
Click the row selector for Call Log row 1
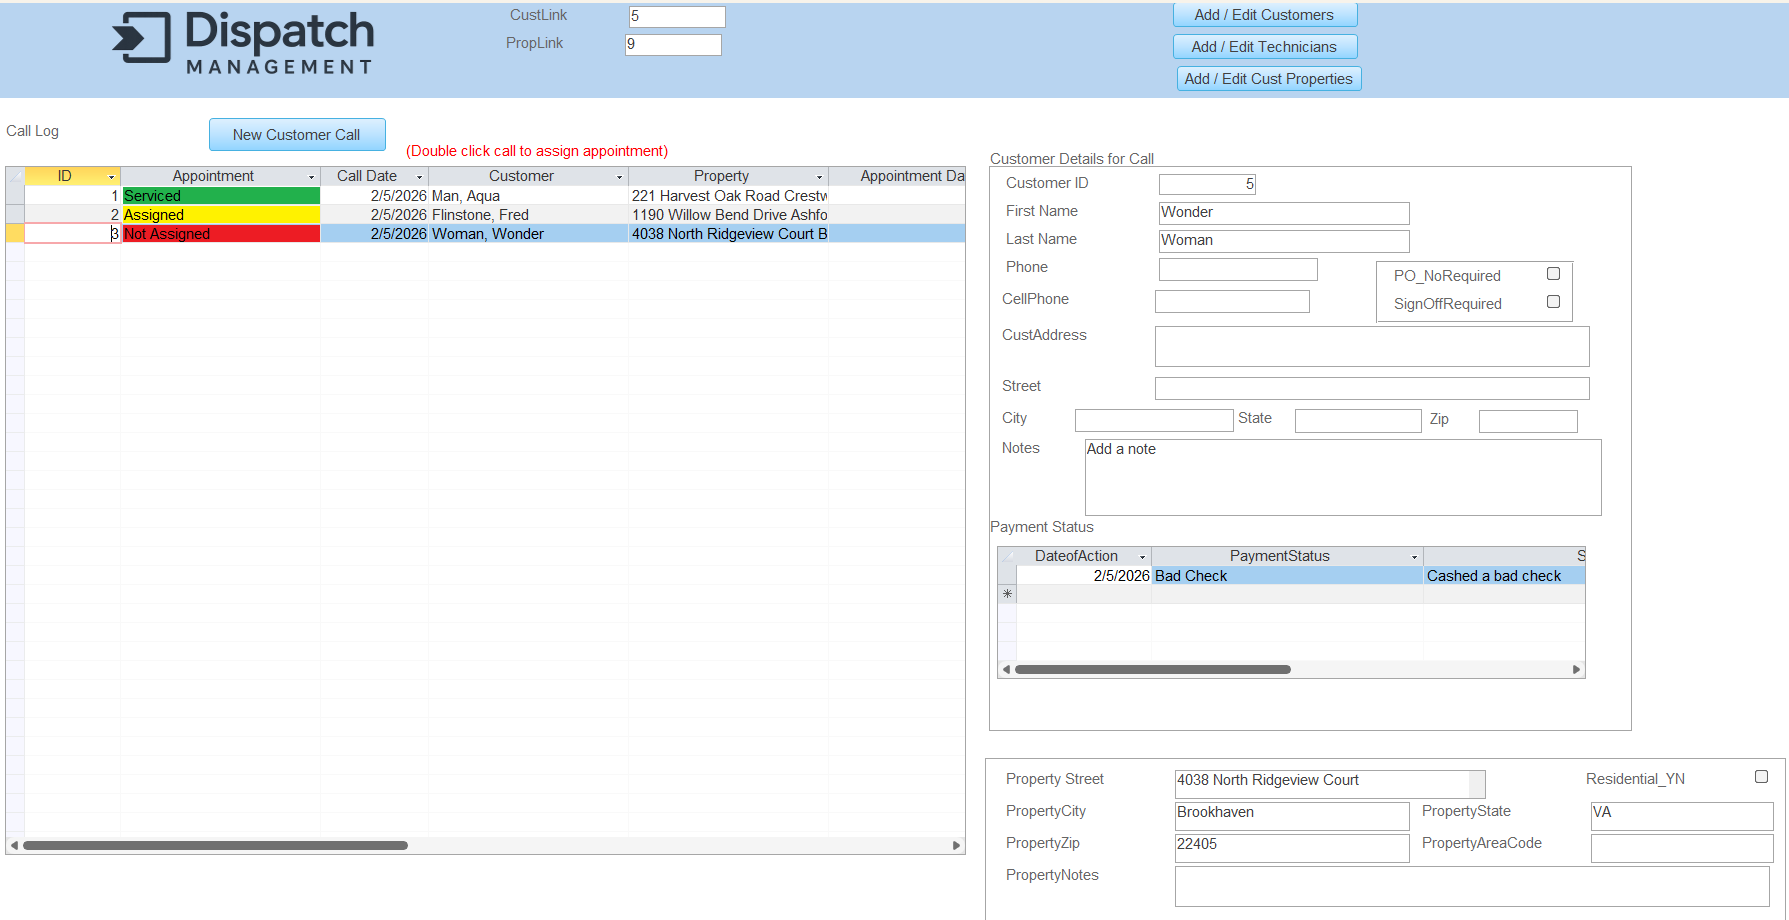tap(15, 196)
